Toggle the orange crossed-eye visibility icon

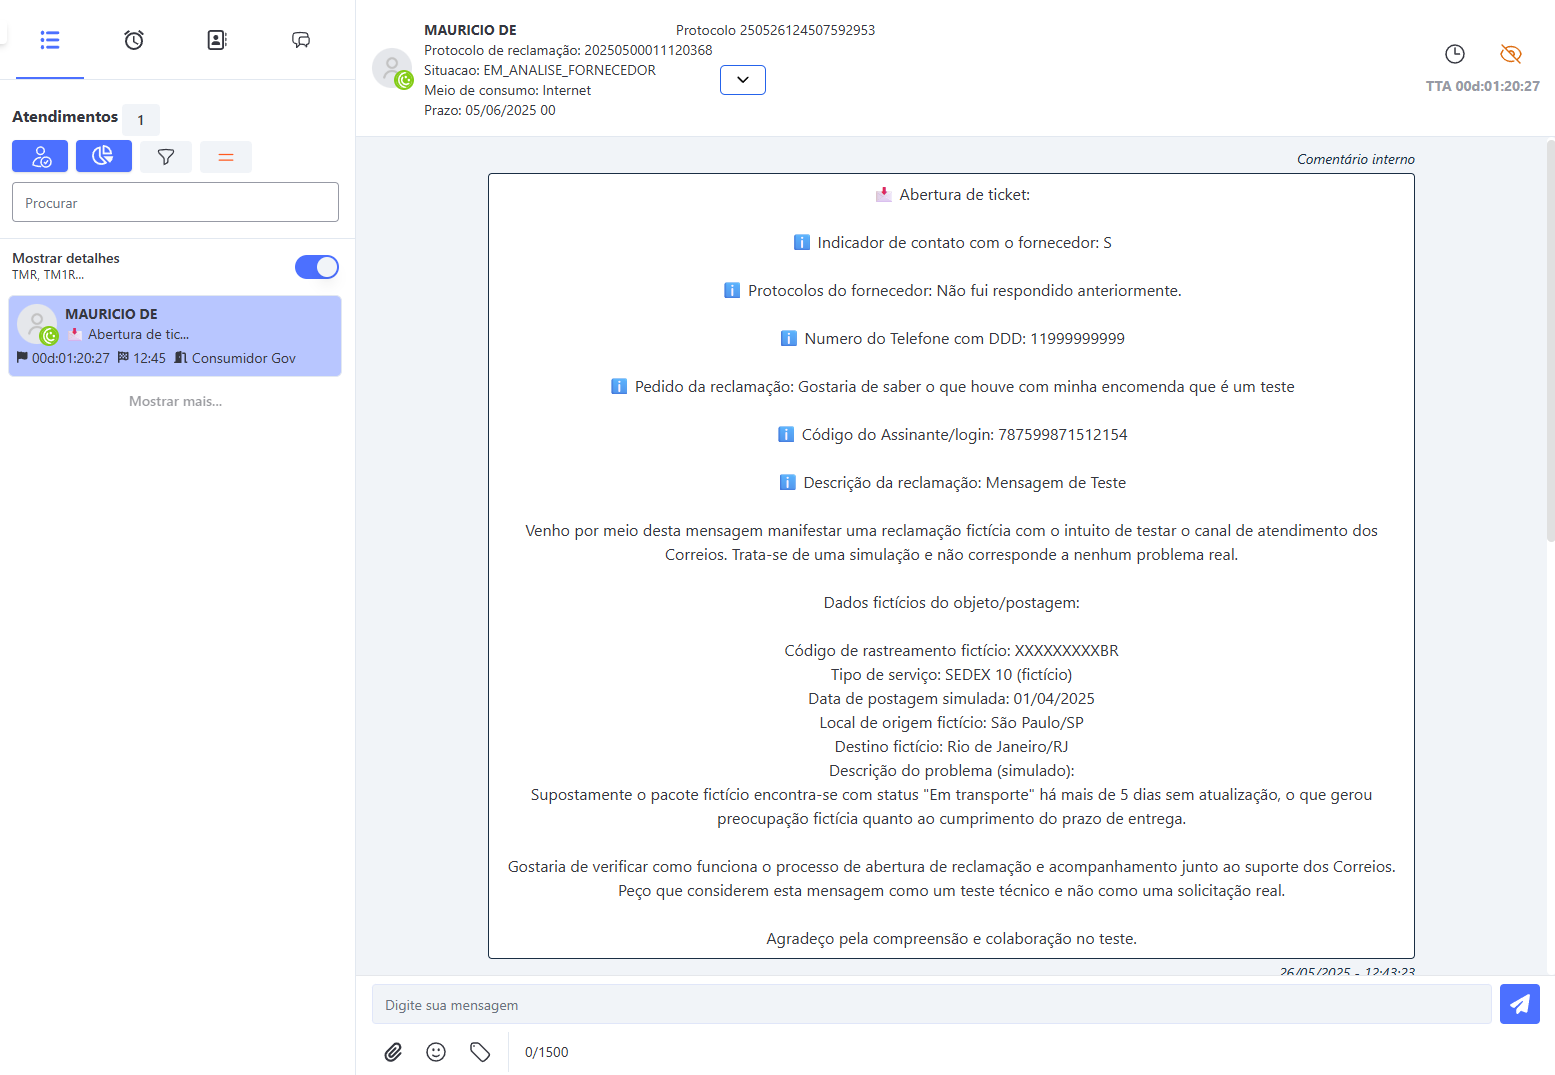[x=1511, y=54]
